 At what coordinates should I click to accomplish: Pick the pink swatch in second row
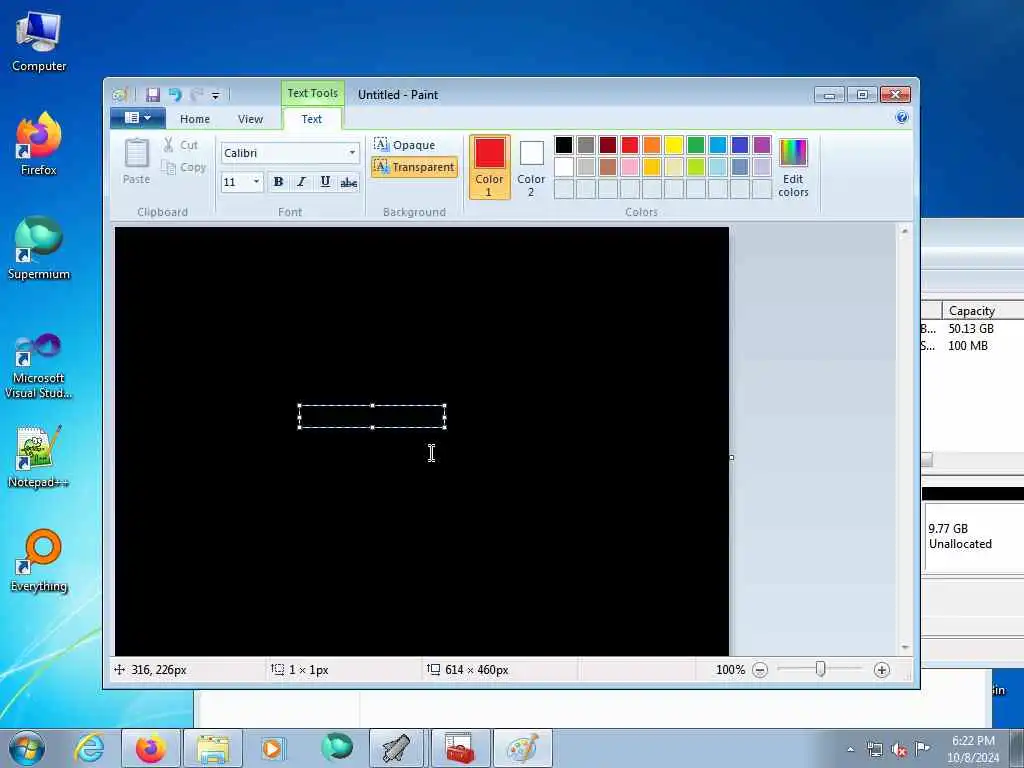[630, 167]
